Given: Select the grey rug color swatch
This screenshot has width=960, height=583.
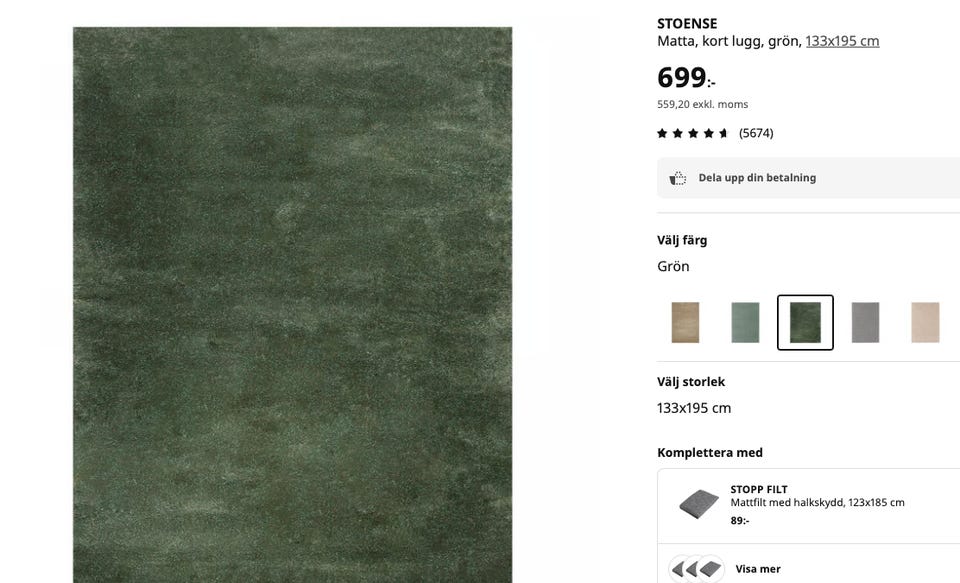Looking at the screenshot, I should click(865, 322).
